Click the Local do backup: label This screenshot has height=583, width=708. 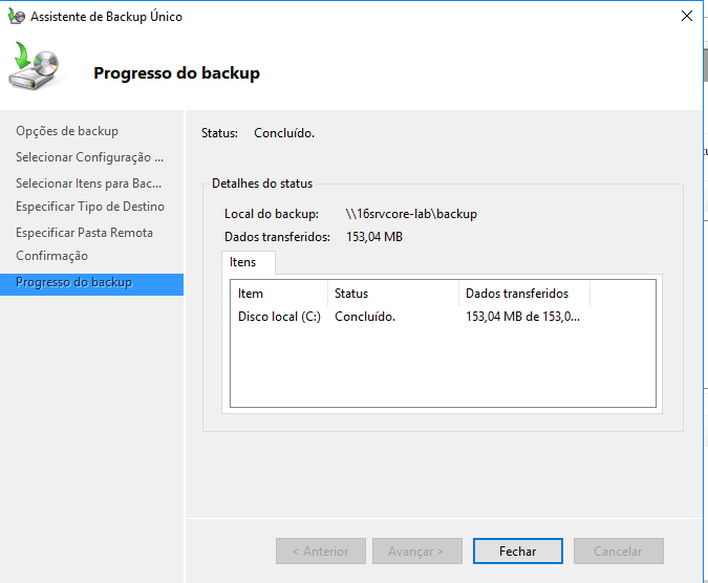pos(272,214)
